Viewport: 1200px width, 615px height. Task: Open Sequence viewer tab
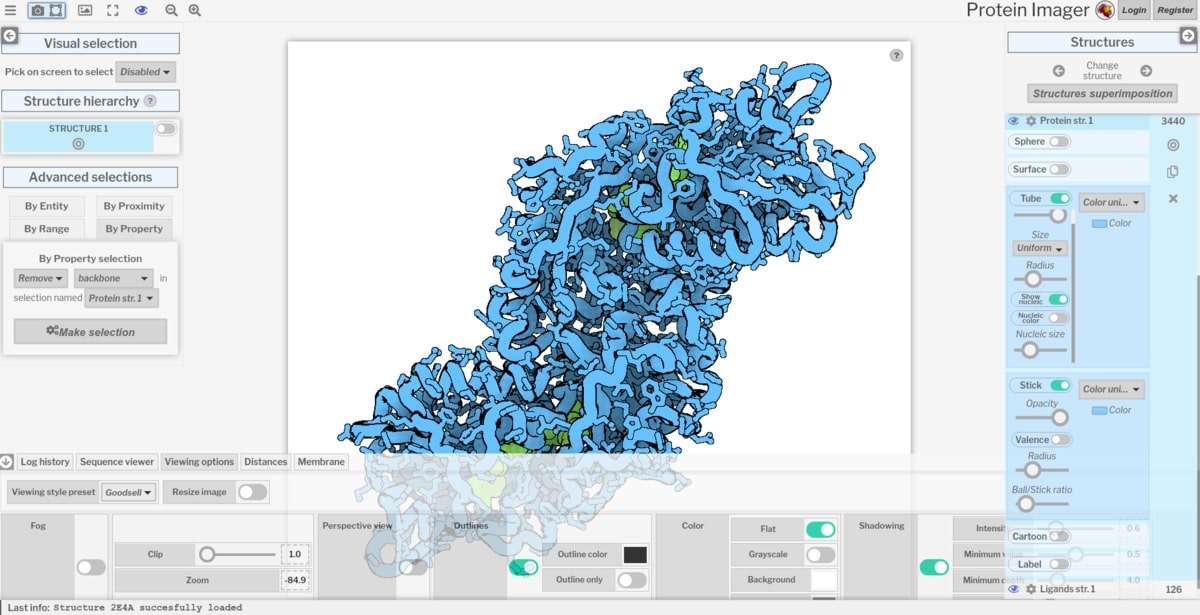point(117,462)
